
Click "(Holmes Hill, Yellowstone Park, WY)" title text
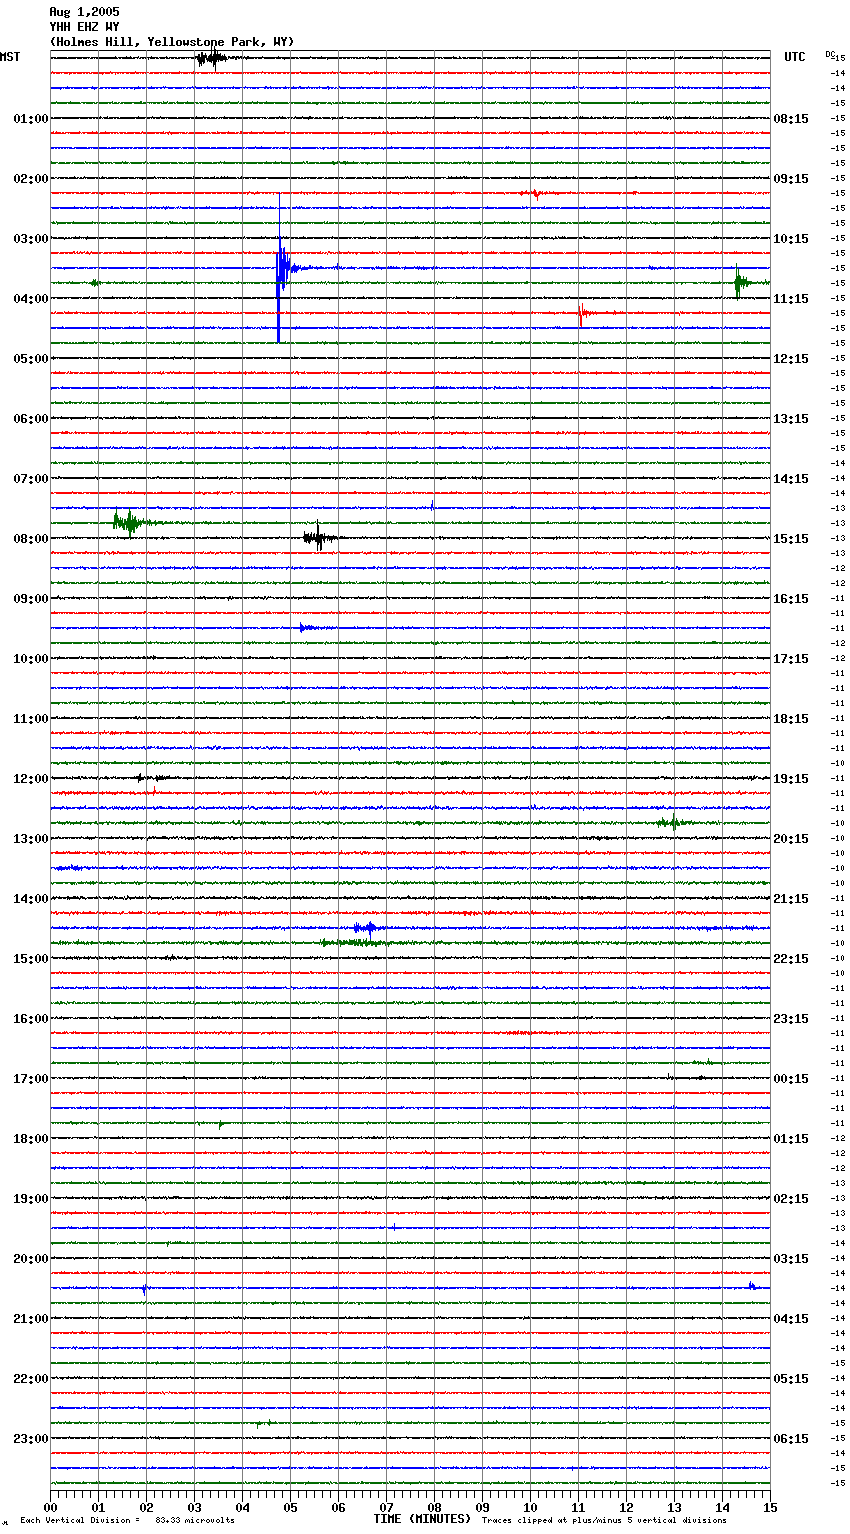pyautogui.click(x=172, y=42)
